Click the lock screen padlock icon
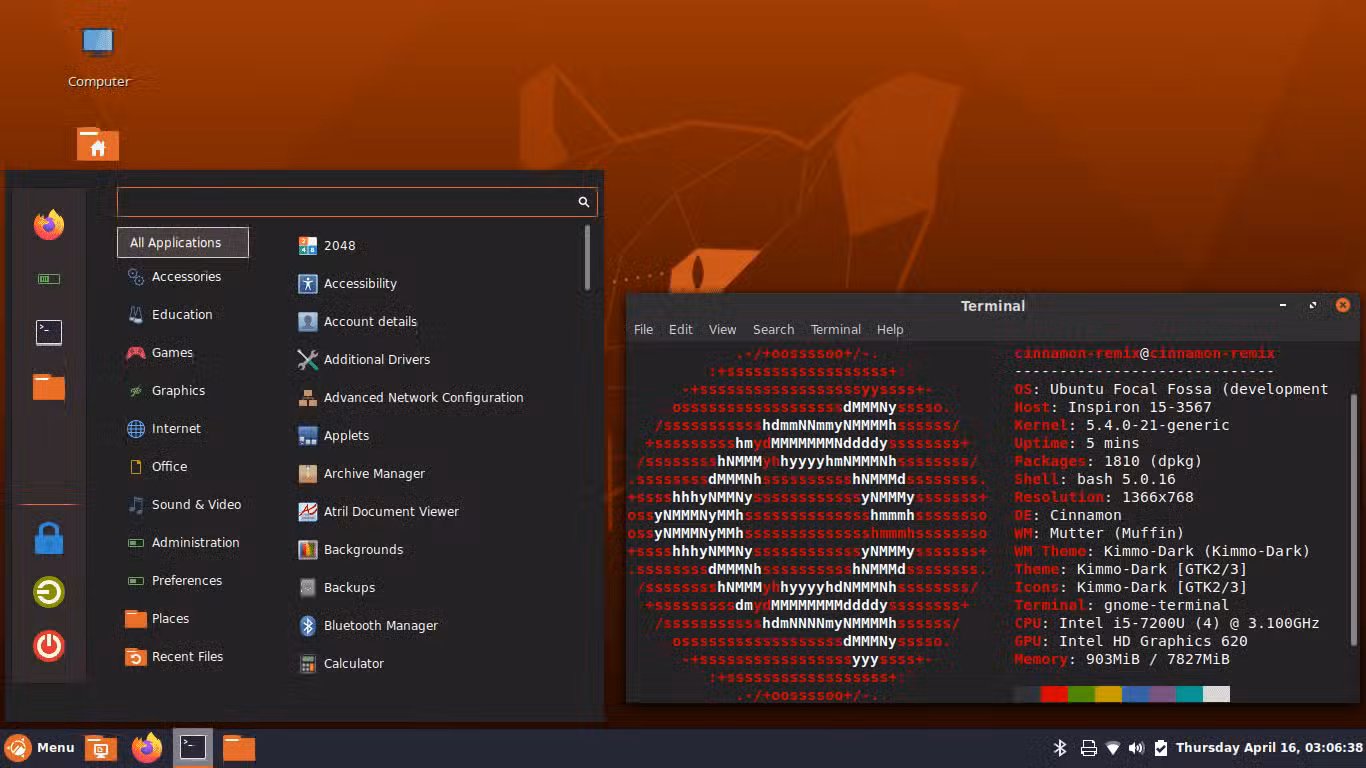1366x768 pixels. (x=49, y=539)
